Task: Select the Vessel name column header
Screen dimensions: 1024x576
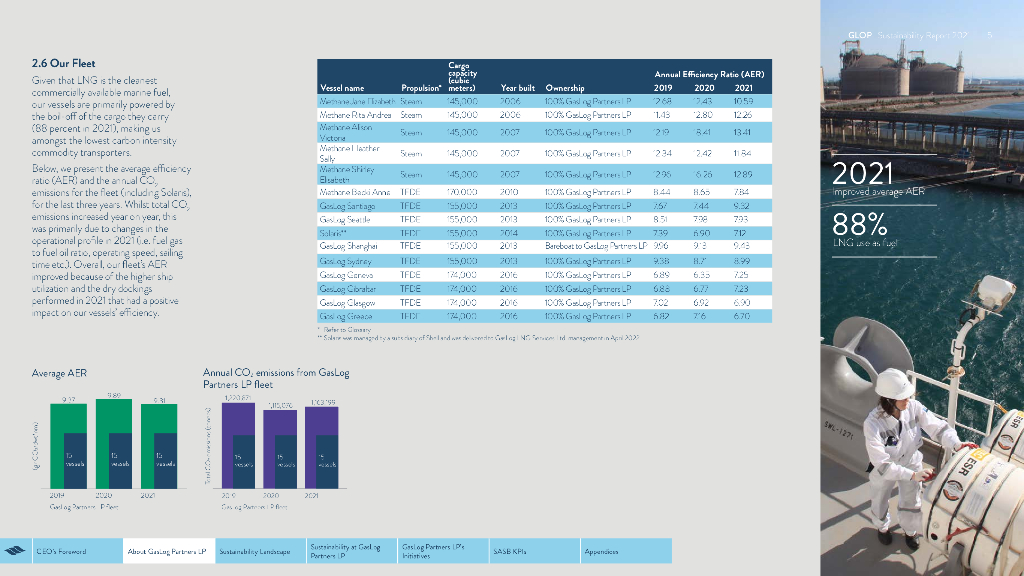Action: [342, 88]
